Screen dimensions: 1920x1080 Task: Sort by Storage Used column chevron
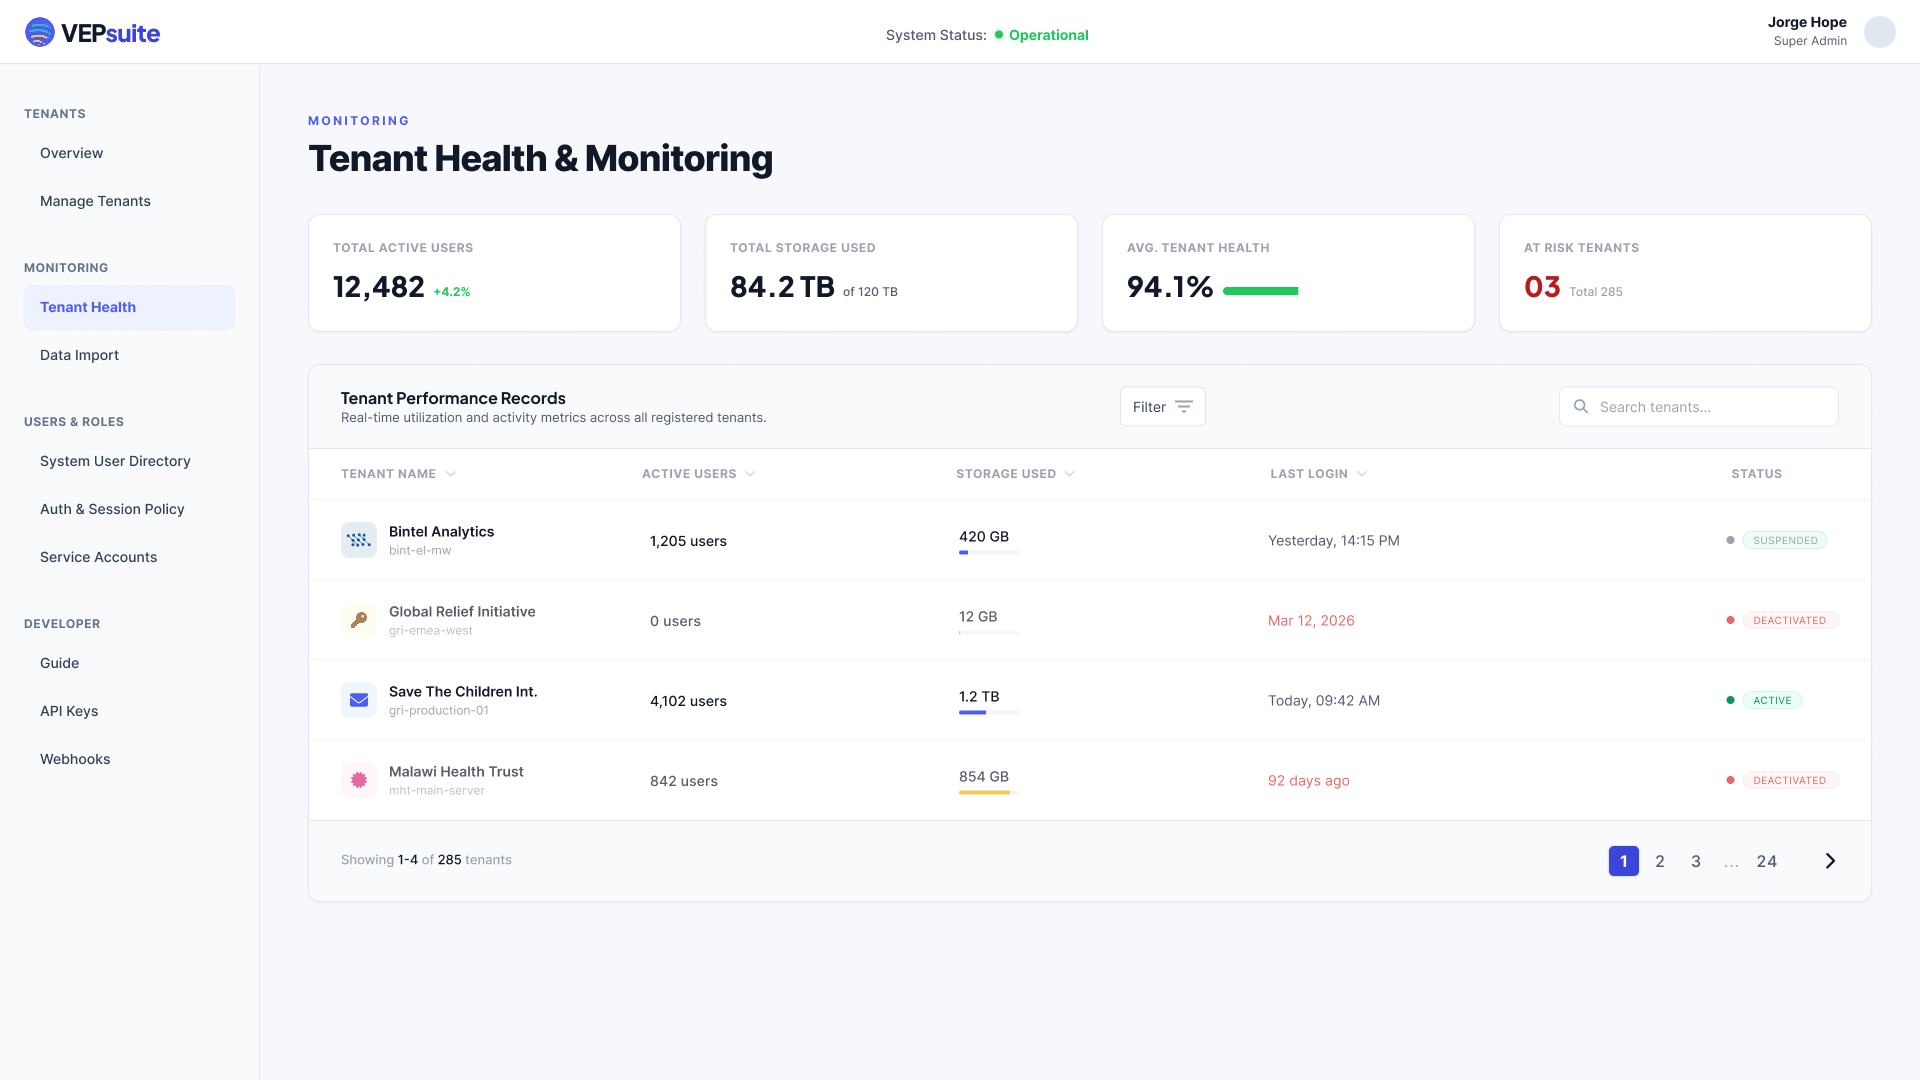click(x=1070, y=474)
